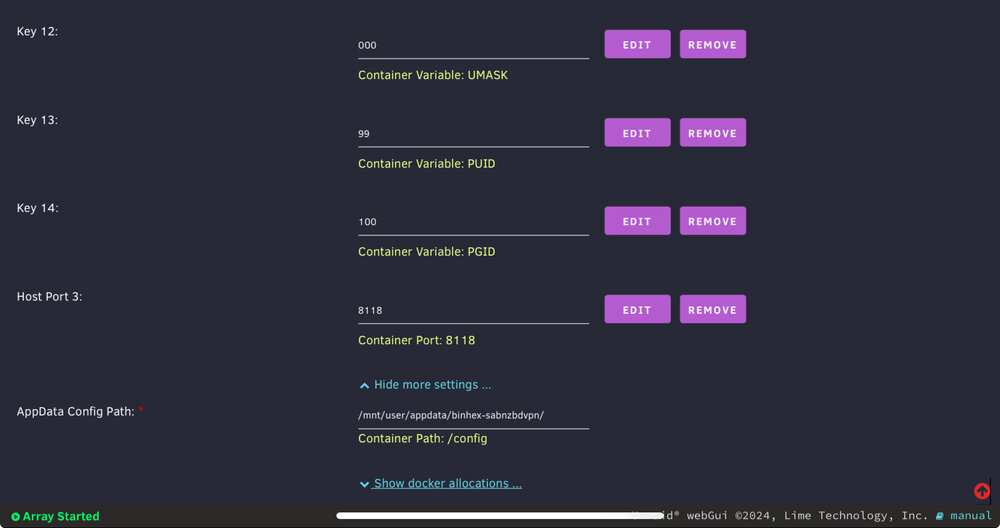Click the AppData Config Path label
This screenshot has width=1000, height=528.
pos(75,411)
